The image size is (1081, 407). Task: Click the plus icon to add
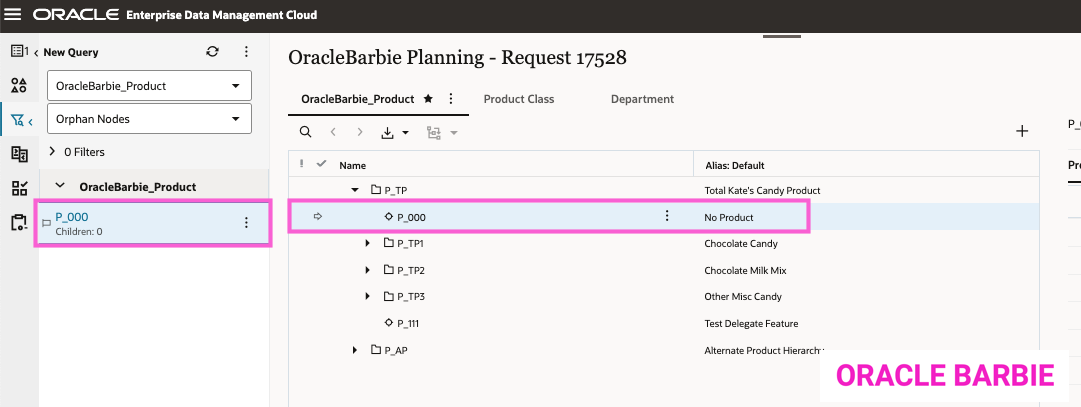click(x=1022, y=131)
